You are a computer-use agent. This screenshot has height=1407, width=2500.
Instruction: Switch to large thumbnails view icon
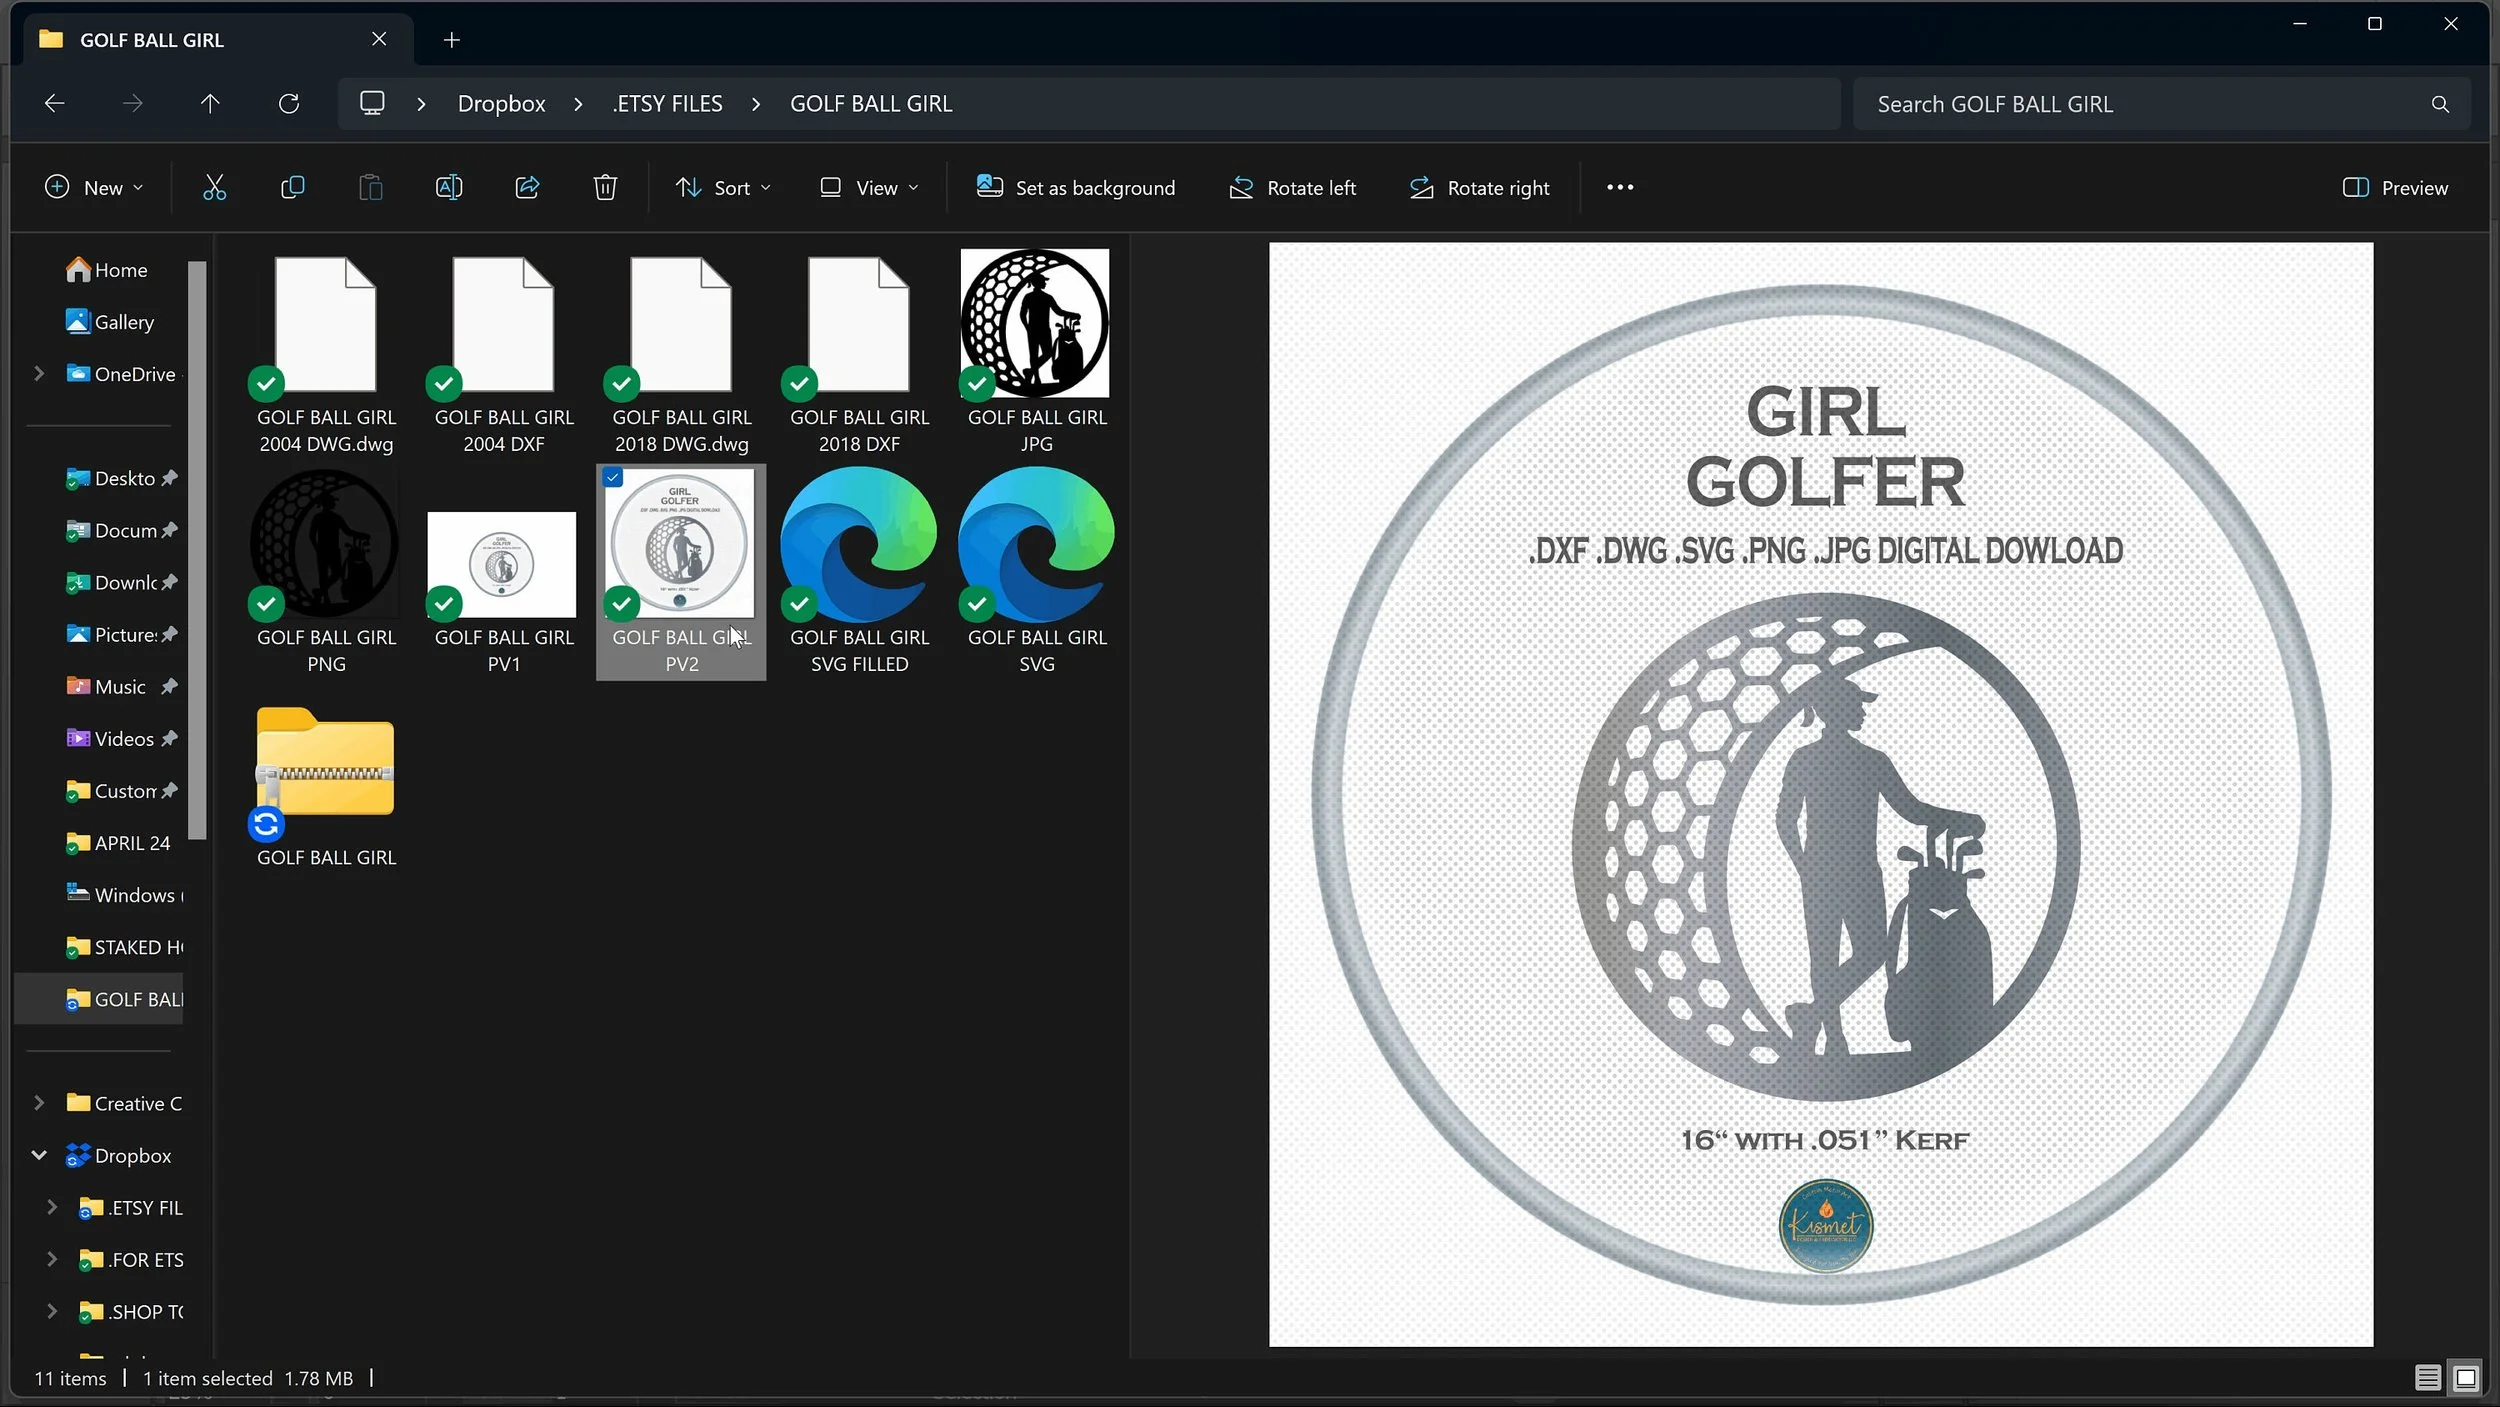pos(2466,1377)
